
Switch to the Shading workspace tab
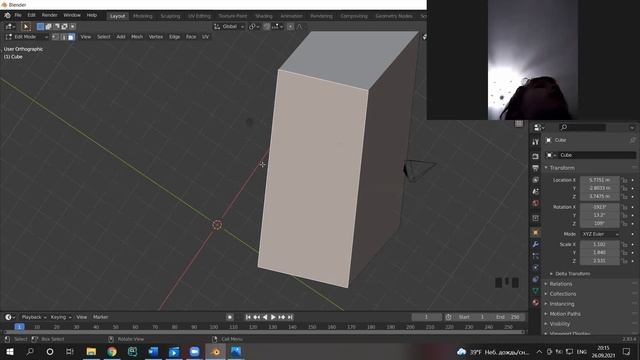(x=264, y=16)
